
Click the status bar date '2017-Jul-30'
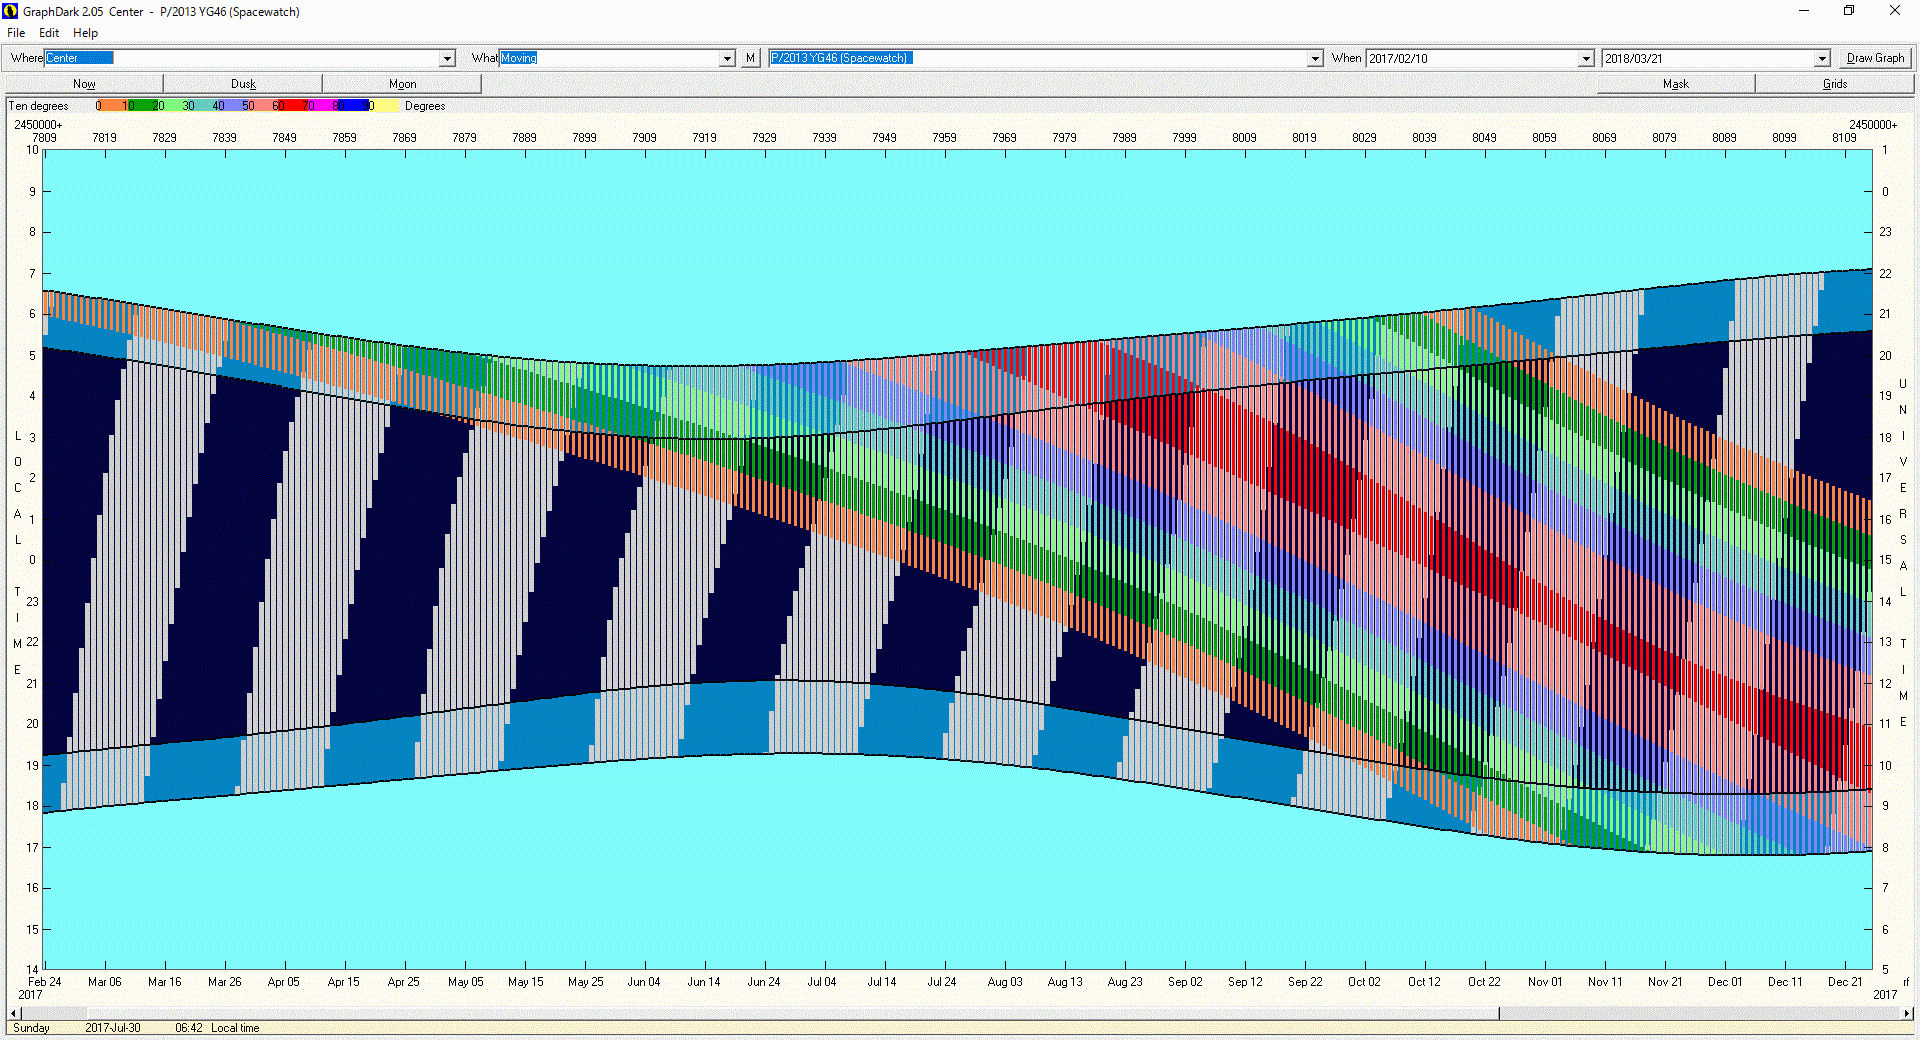(113, 1028)
